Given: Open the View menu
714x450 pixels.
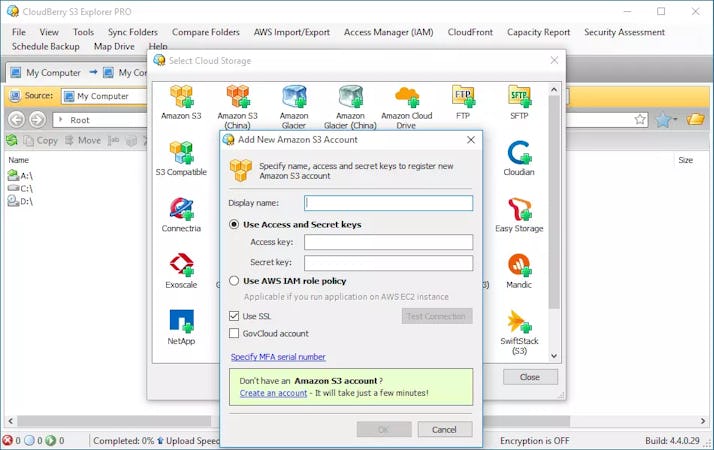Looking at the screenshot, I should tap(49, 32).
